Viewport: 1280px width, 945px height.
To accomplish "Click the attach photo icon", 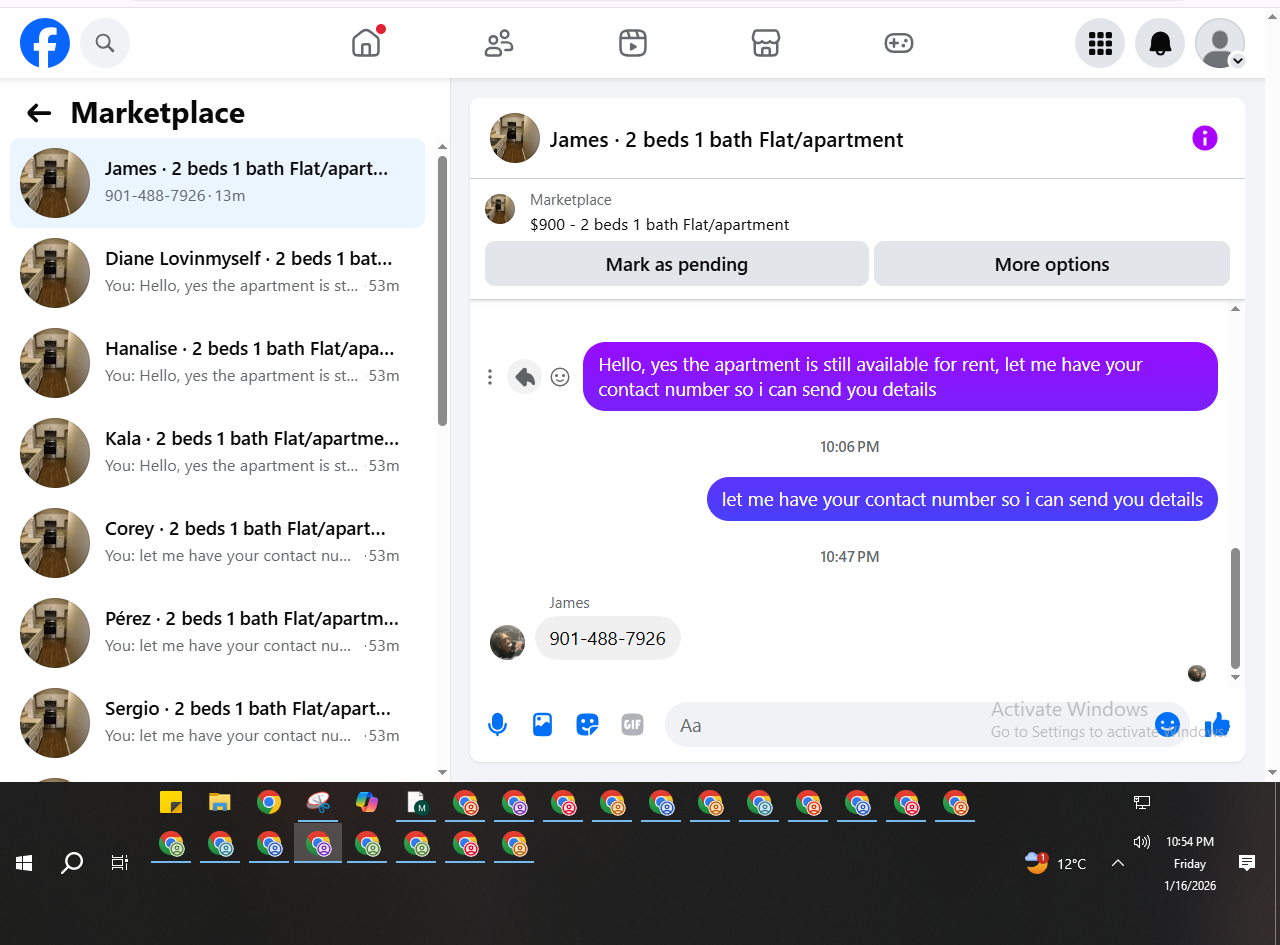I will pos(542,725).
